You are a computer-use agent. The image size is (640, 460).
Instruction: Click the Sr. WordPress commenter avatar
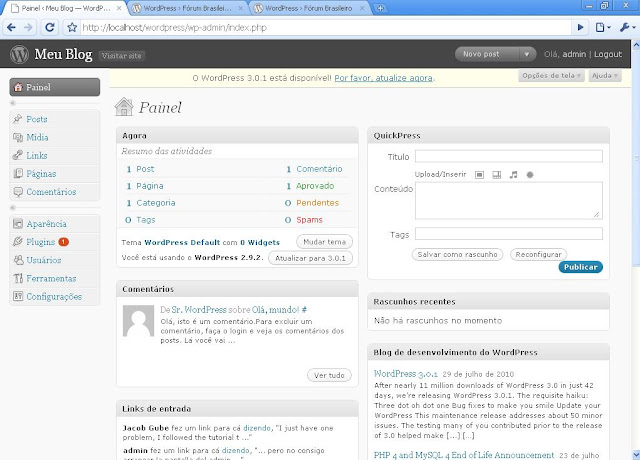pos(138,321)
